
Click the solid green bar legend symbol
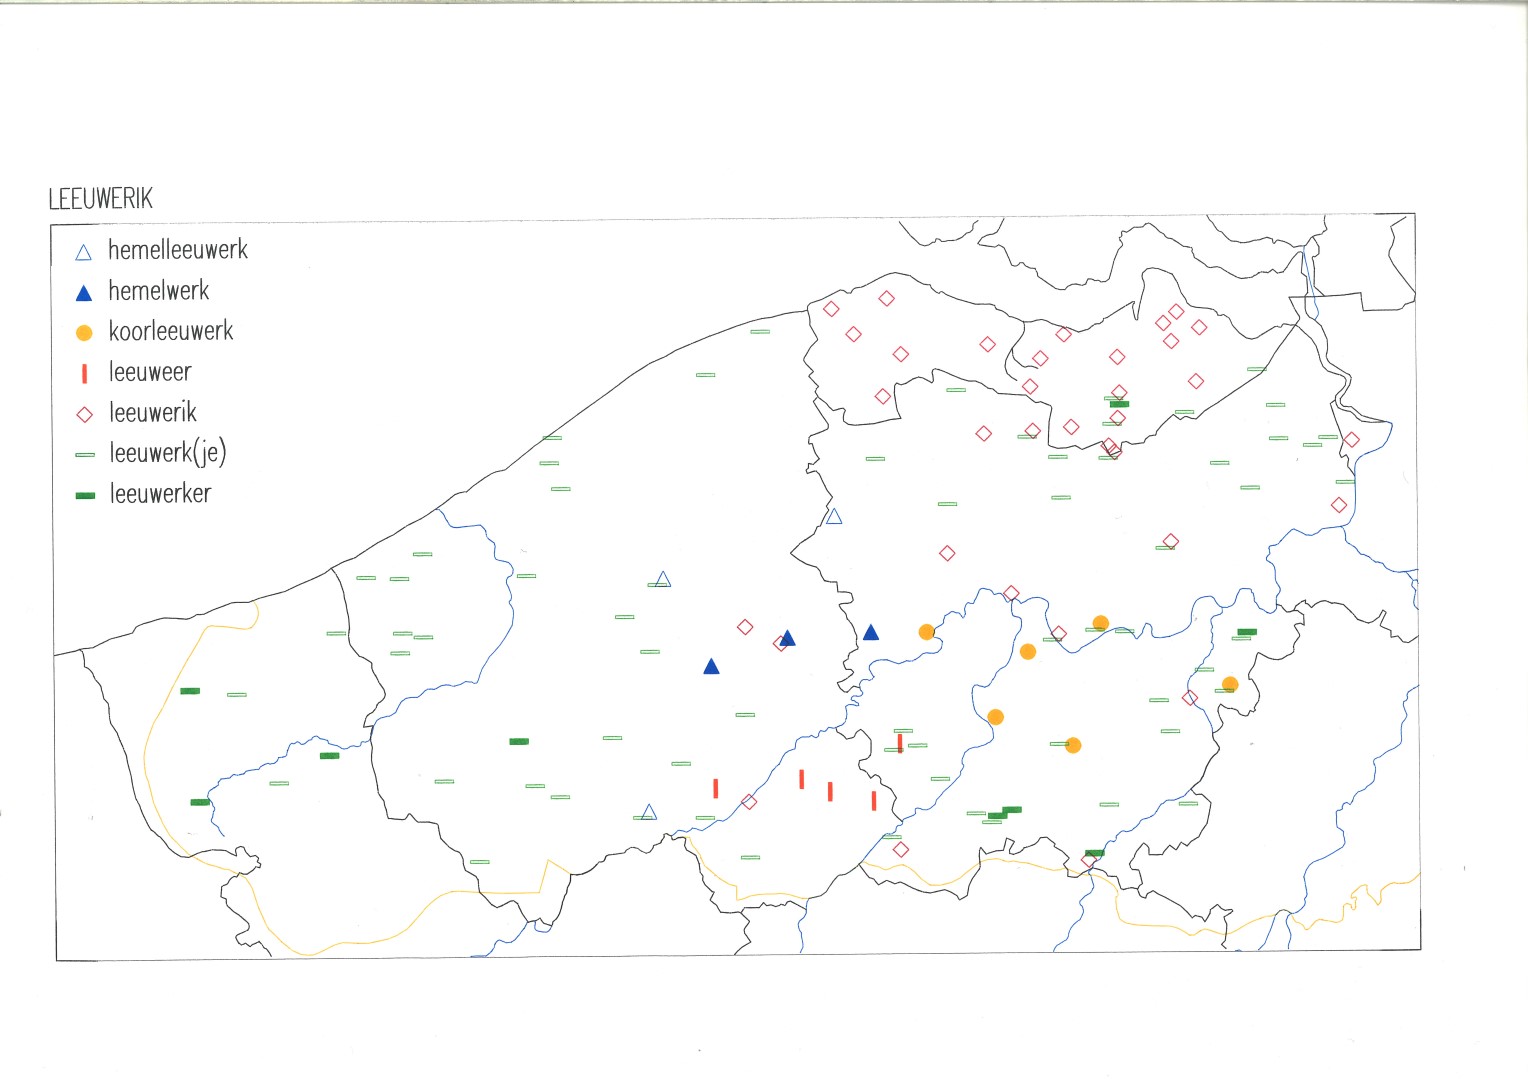(85, 495)
